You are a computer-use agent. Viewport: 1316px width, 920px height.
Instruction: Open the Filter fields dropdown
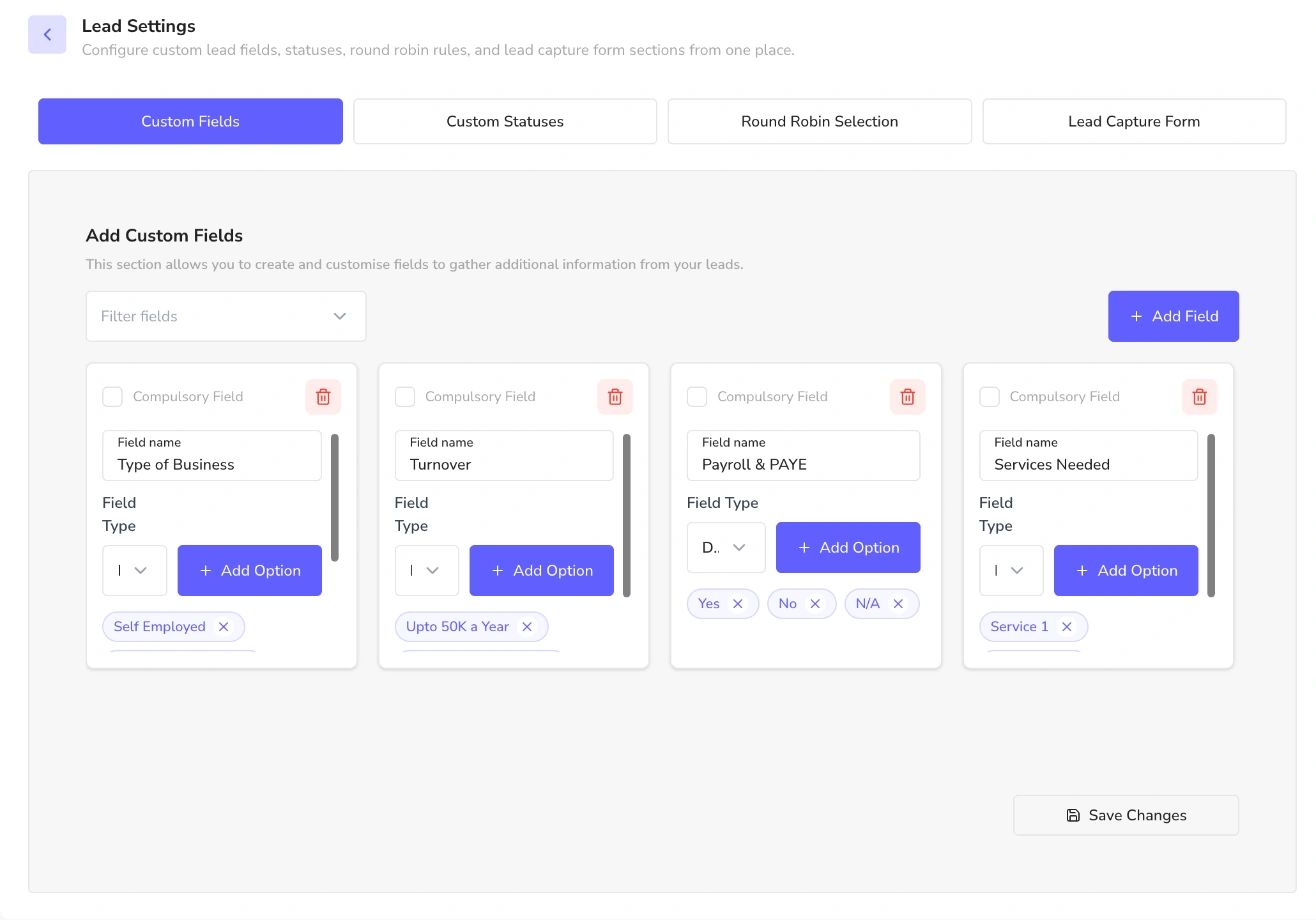pos(226,316)
